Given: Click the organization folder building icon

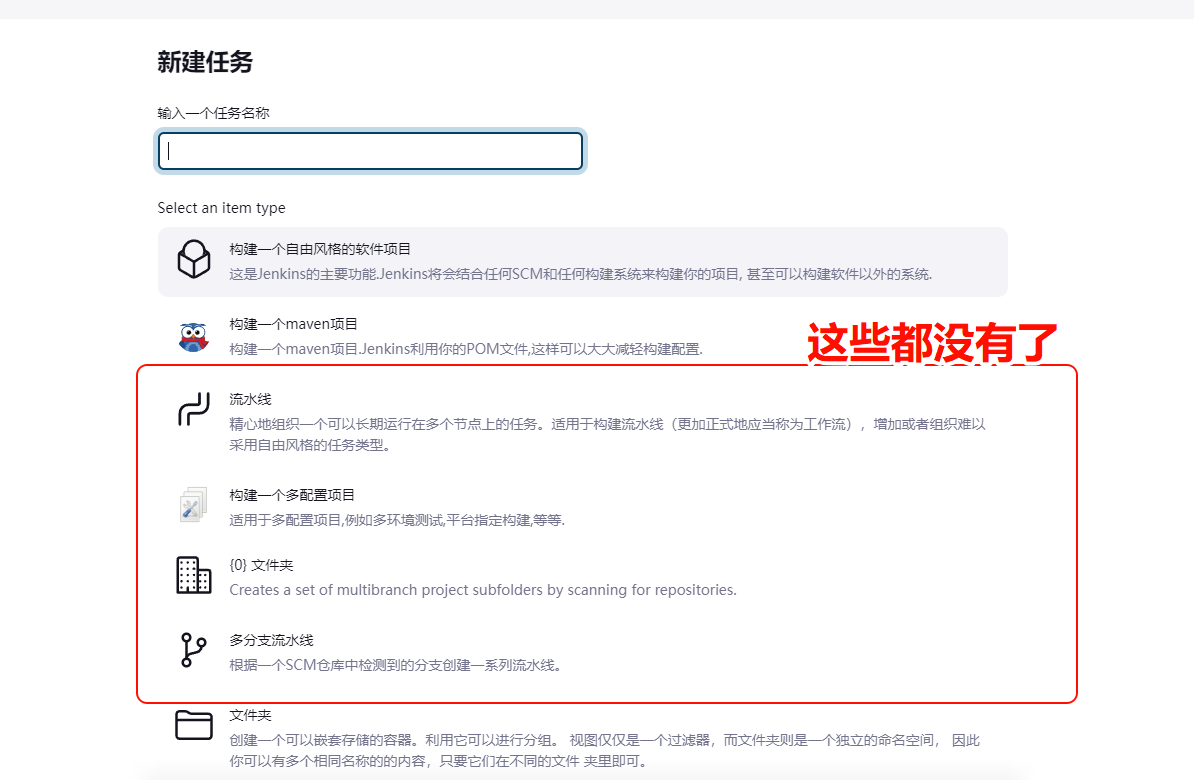Looking at the screenshot, I should (194, 575).
